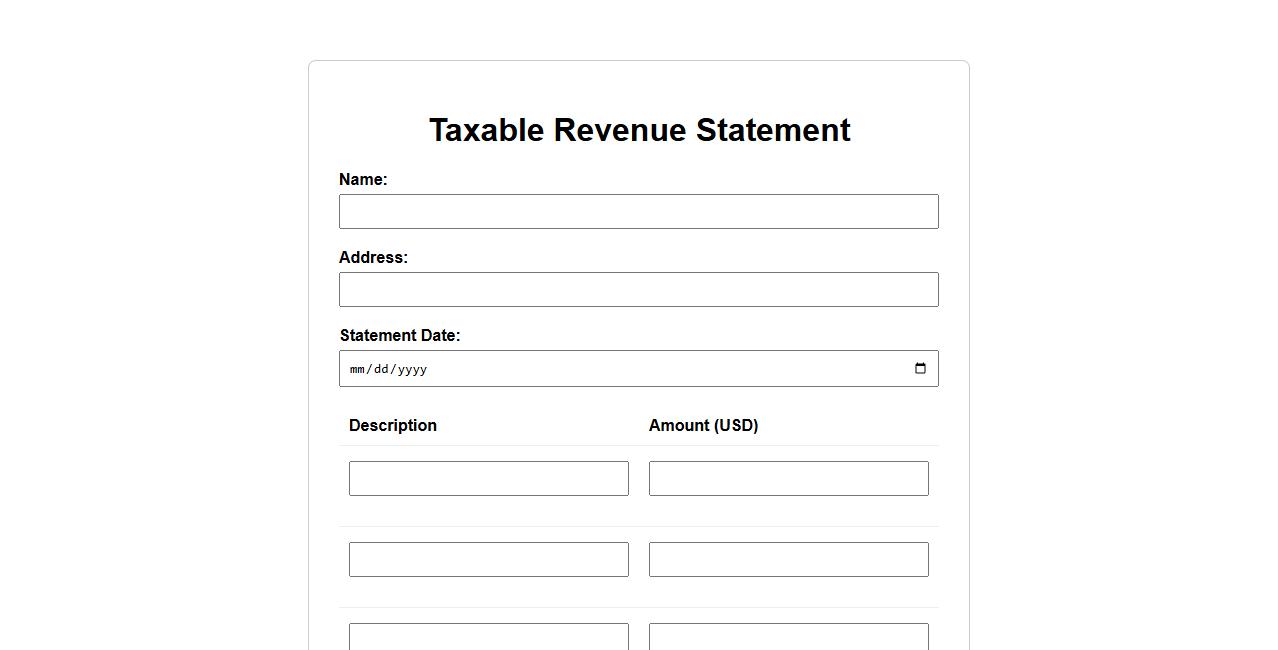Focus the second row Amount input

788,560
